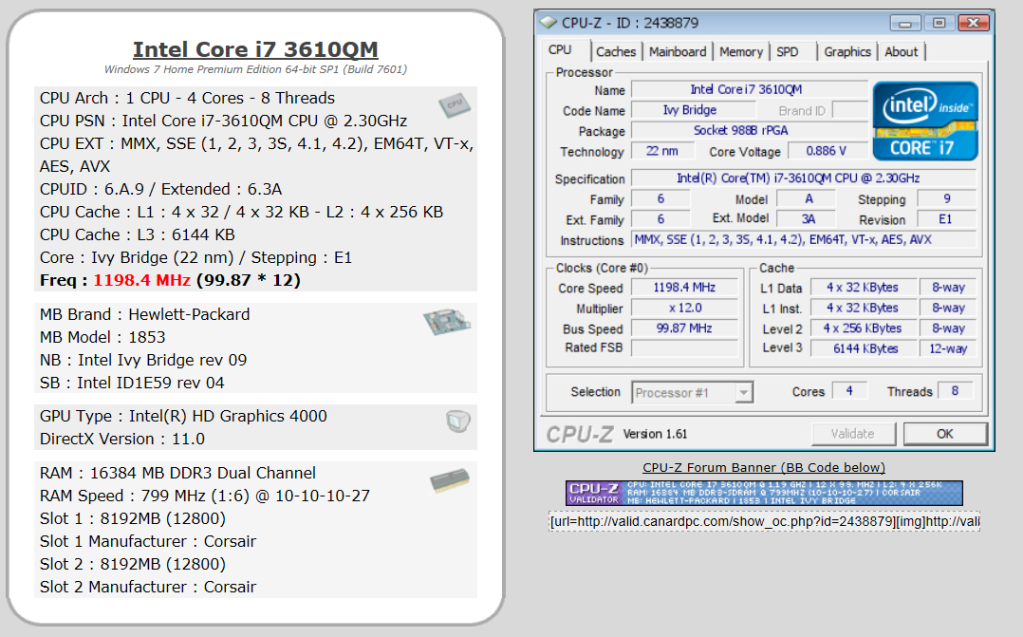Image resolution: width=1023 pixels, height=637 pixels.
Task: Click the Ext. Model value 3A
Action: tap(808, 219)
